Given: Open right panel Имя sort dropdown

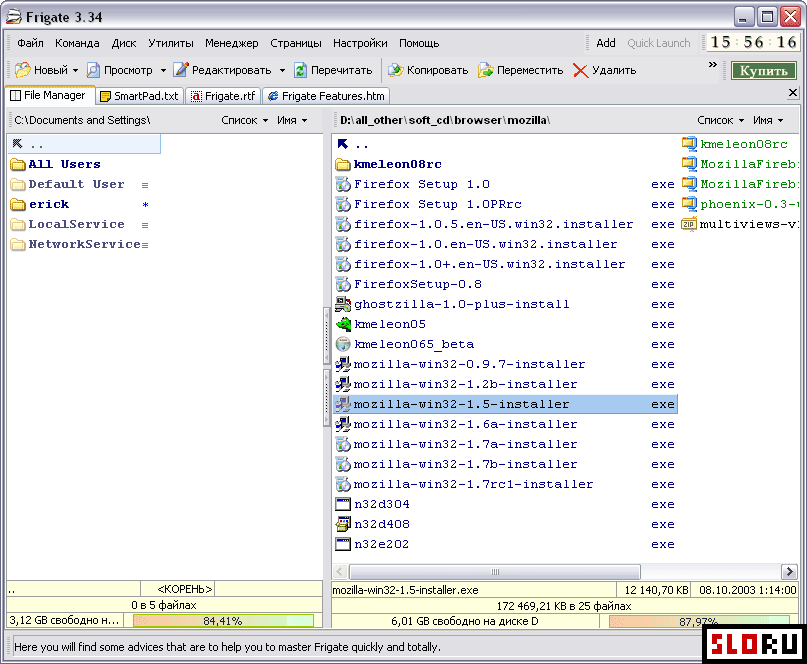Looking at the screenshot, I should coord(768,120).
